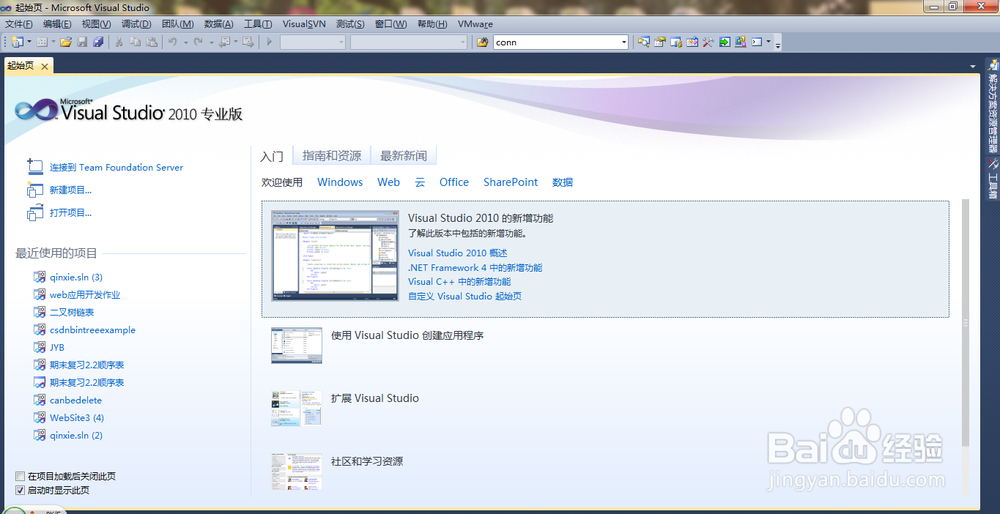Open the Extension Manager toolbar icon
Image resolution: width=1000 pixels, height=514 pixels.
pos(740,42)
